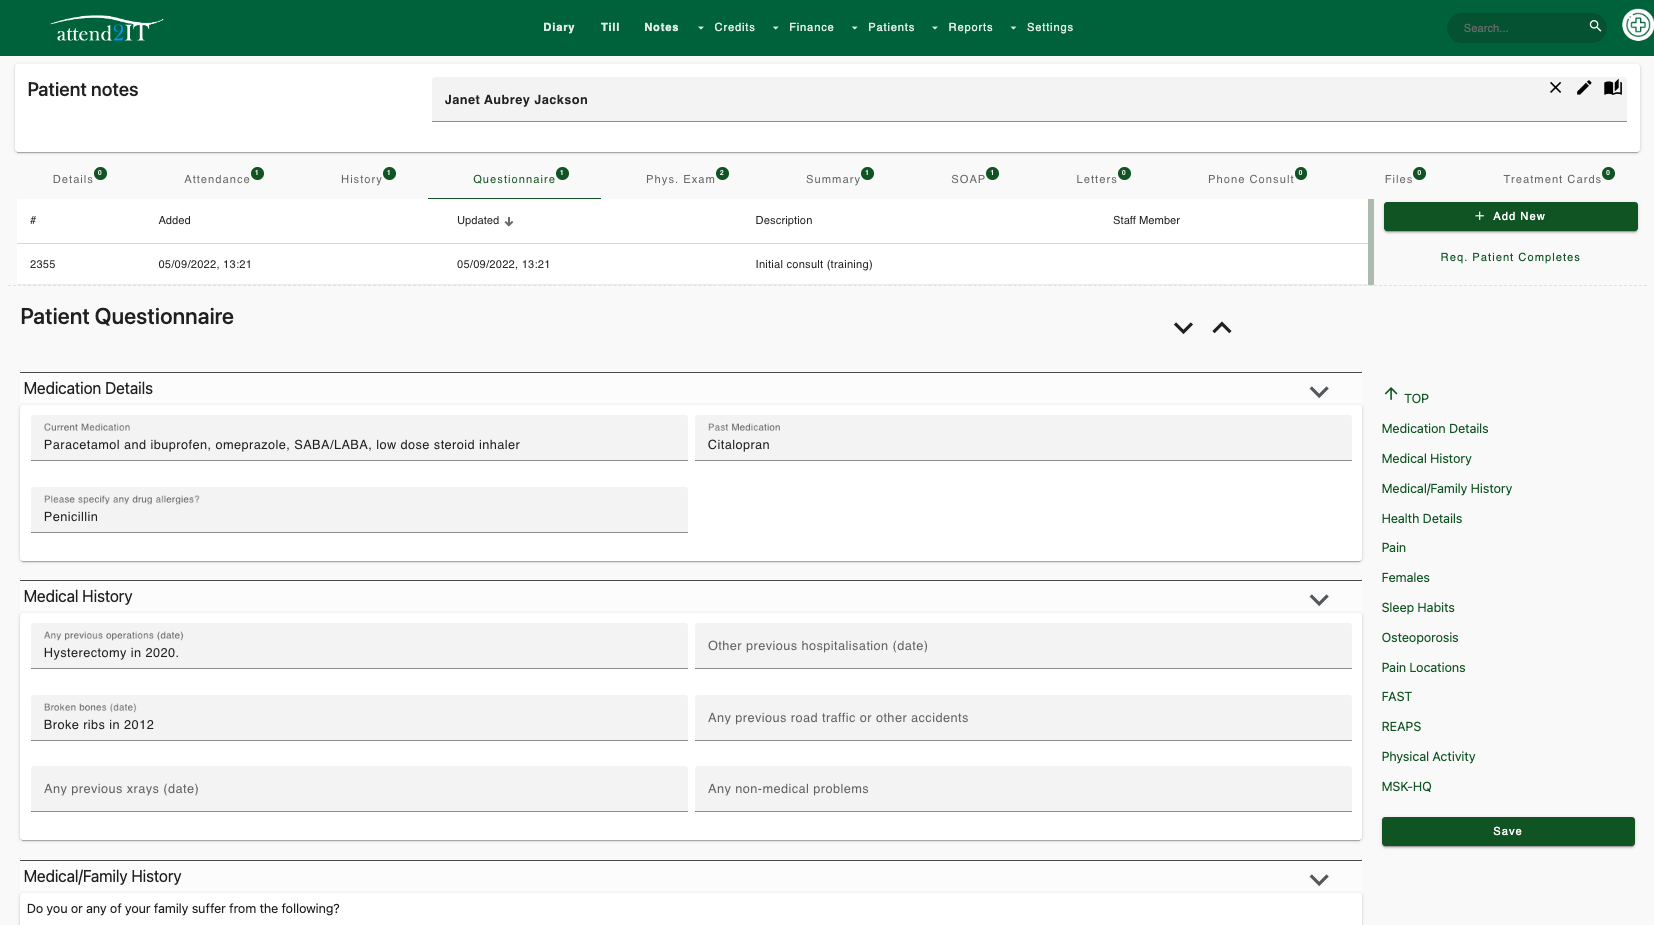Click the down chevron beside Patient Questionnaire
Viewport: 1654px width, 925px height.
click(x=1183, y=327)
